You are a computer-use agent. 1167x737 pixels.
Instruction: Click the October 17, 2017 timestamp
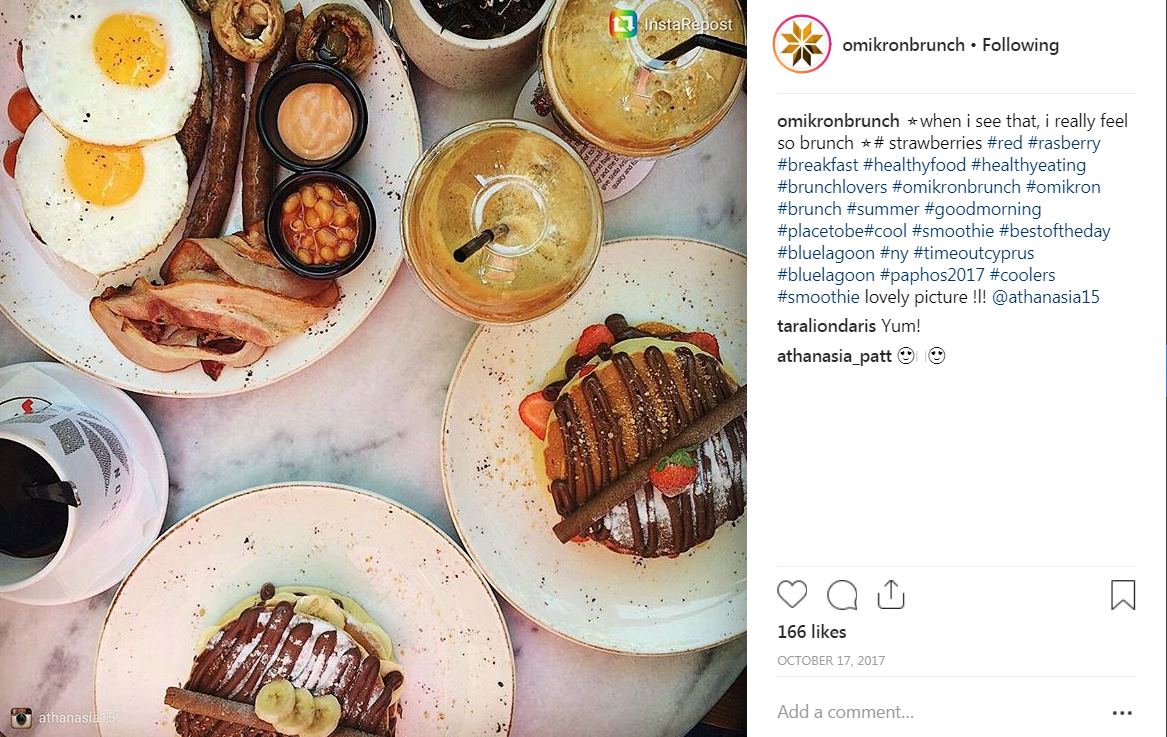[831, 660]
